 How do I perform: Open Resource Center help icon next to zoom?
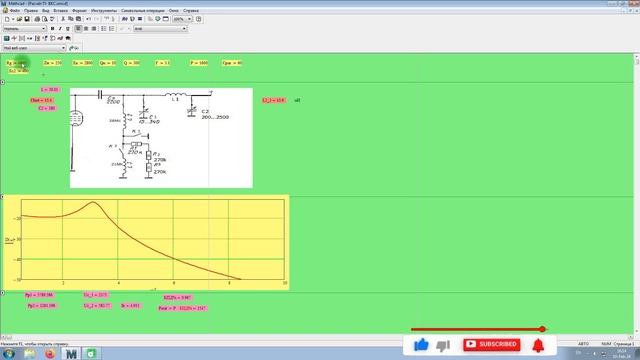tap(199, 19)
